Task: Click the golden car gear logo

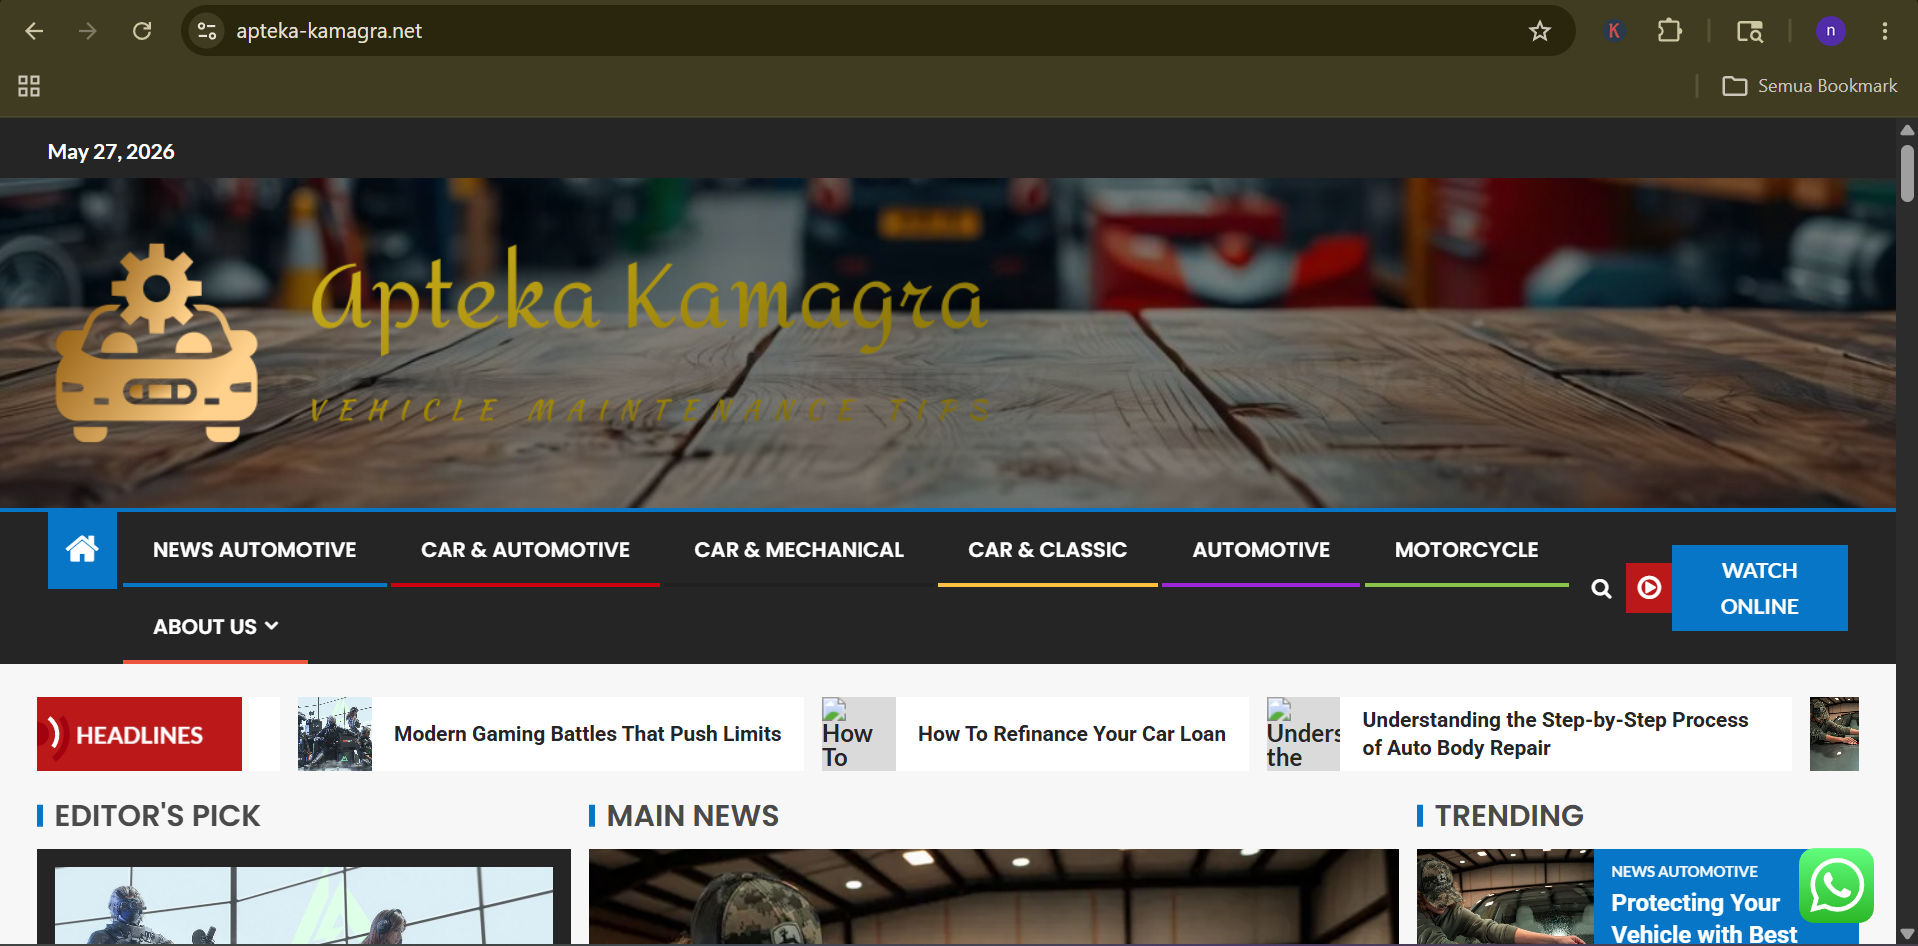Action: pos(157,343)
